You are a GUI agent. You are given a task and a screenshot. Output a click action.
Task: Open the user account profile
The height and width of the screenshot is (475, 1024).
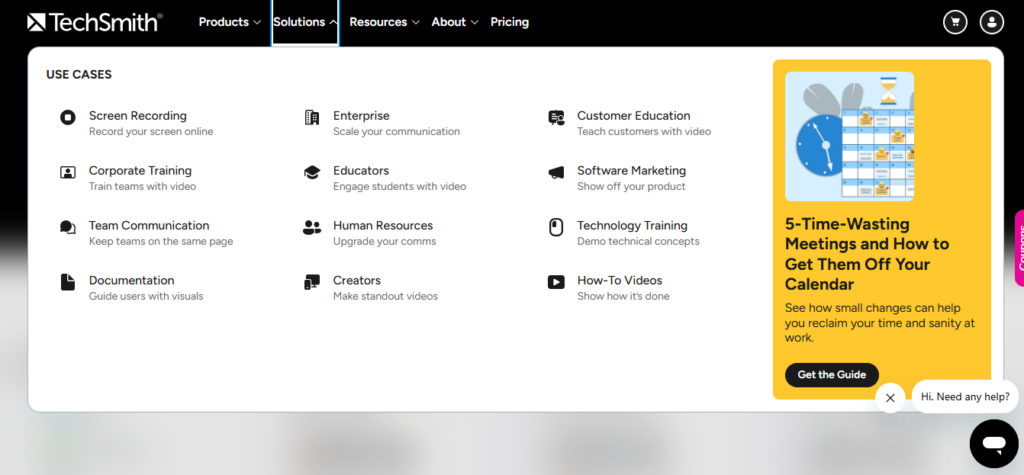pyautogui.click(x=991, y=22)
